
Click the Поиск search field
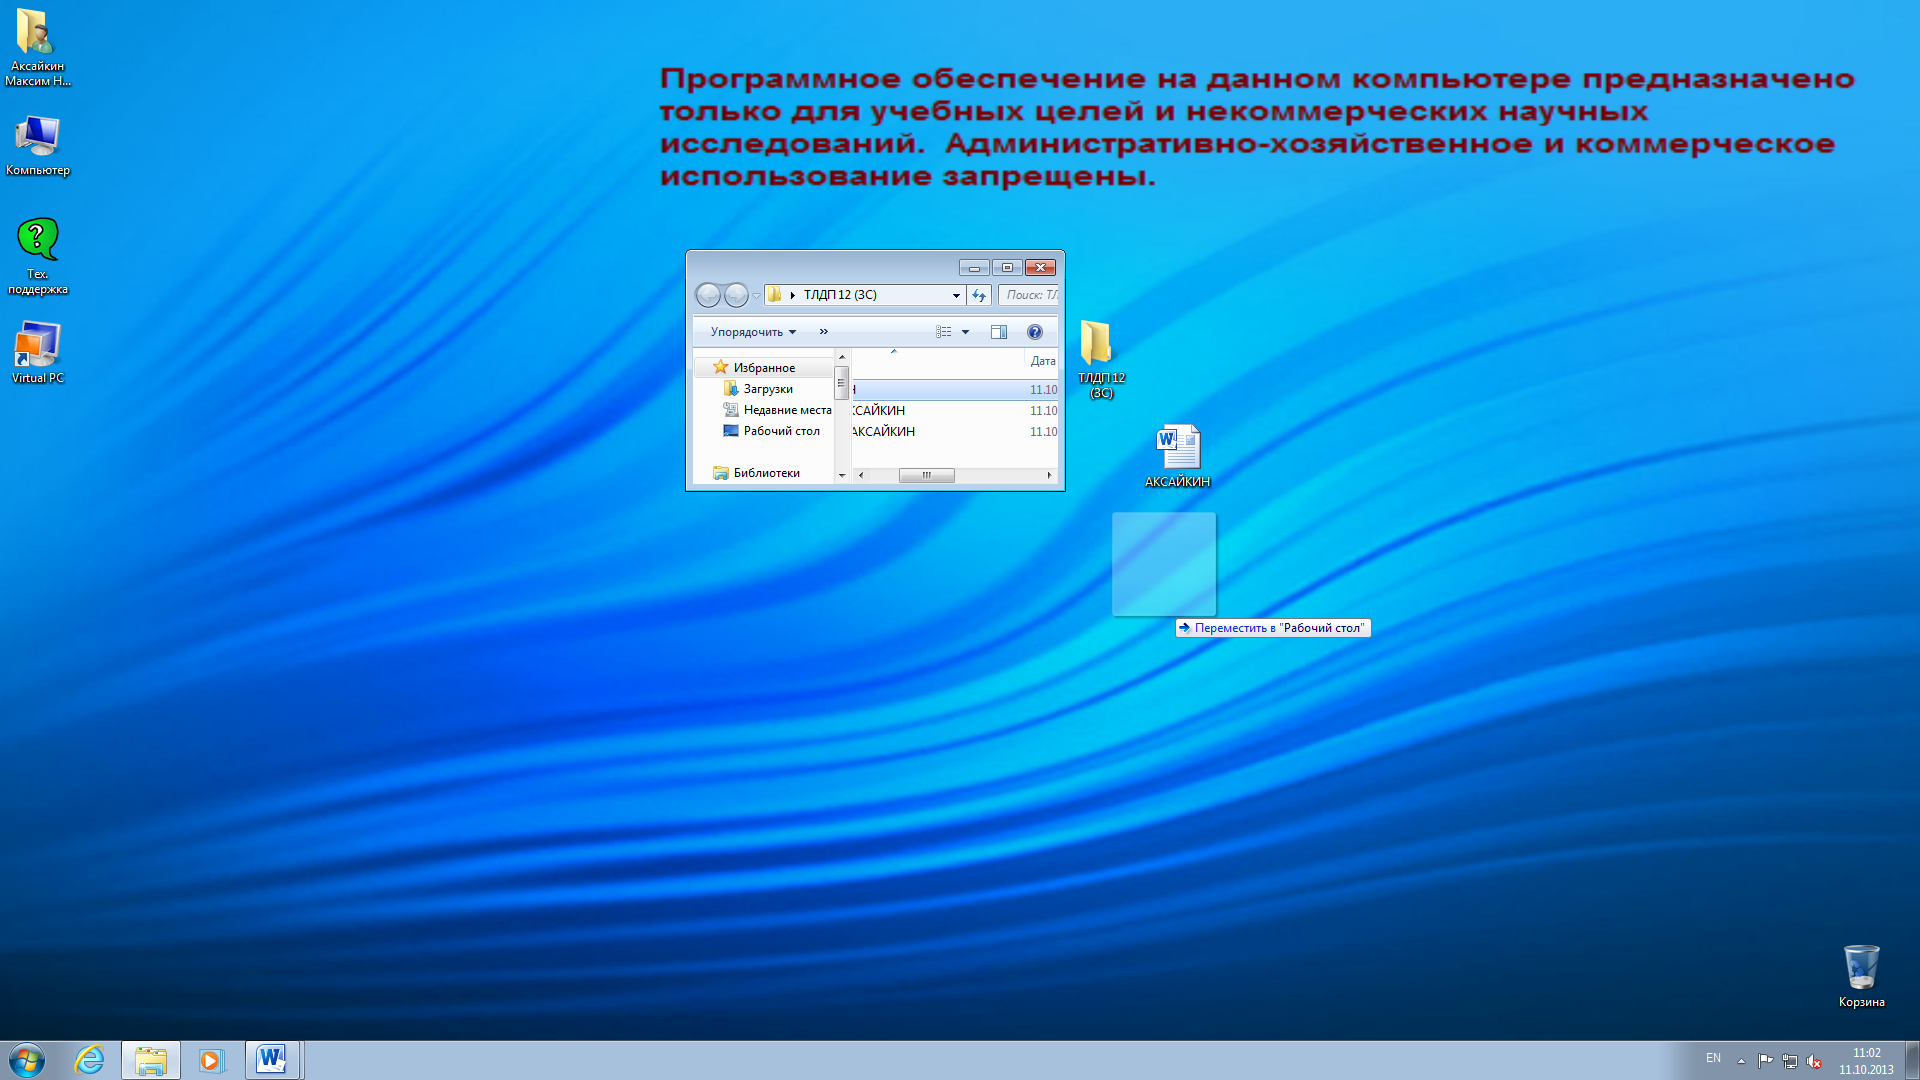pos(1029,295)
